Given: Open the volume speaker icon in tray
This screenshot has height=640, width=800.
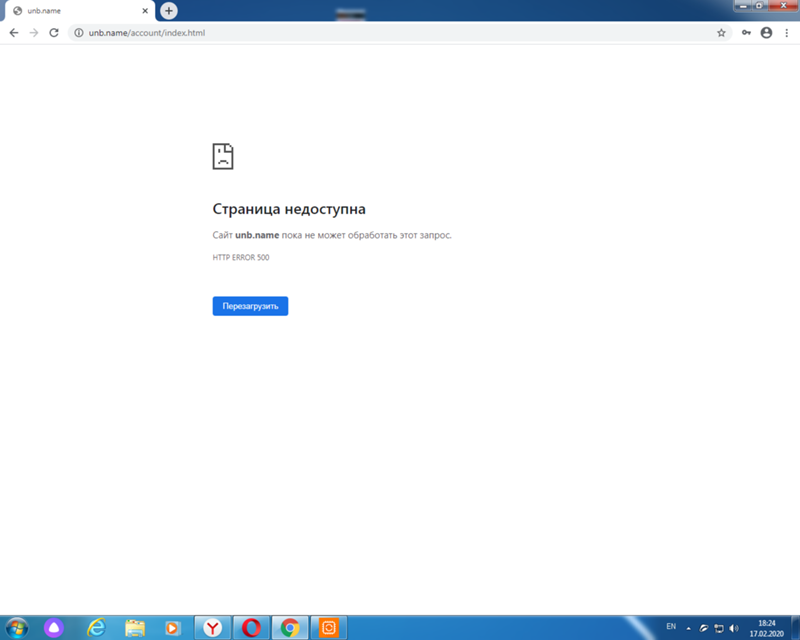Looking at the screenshot, I should click(734, 628).
